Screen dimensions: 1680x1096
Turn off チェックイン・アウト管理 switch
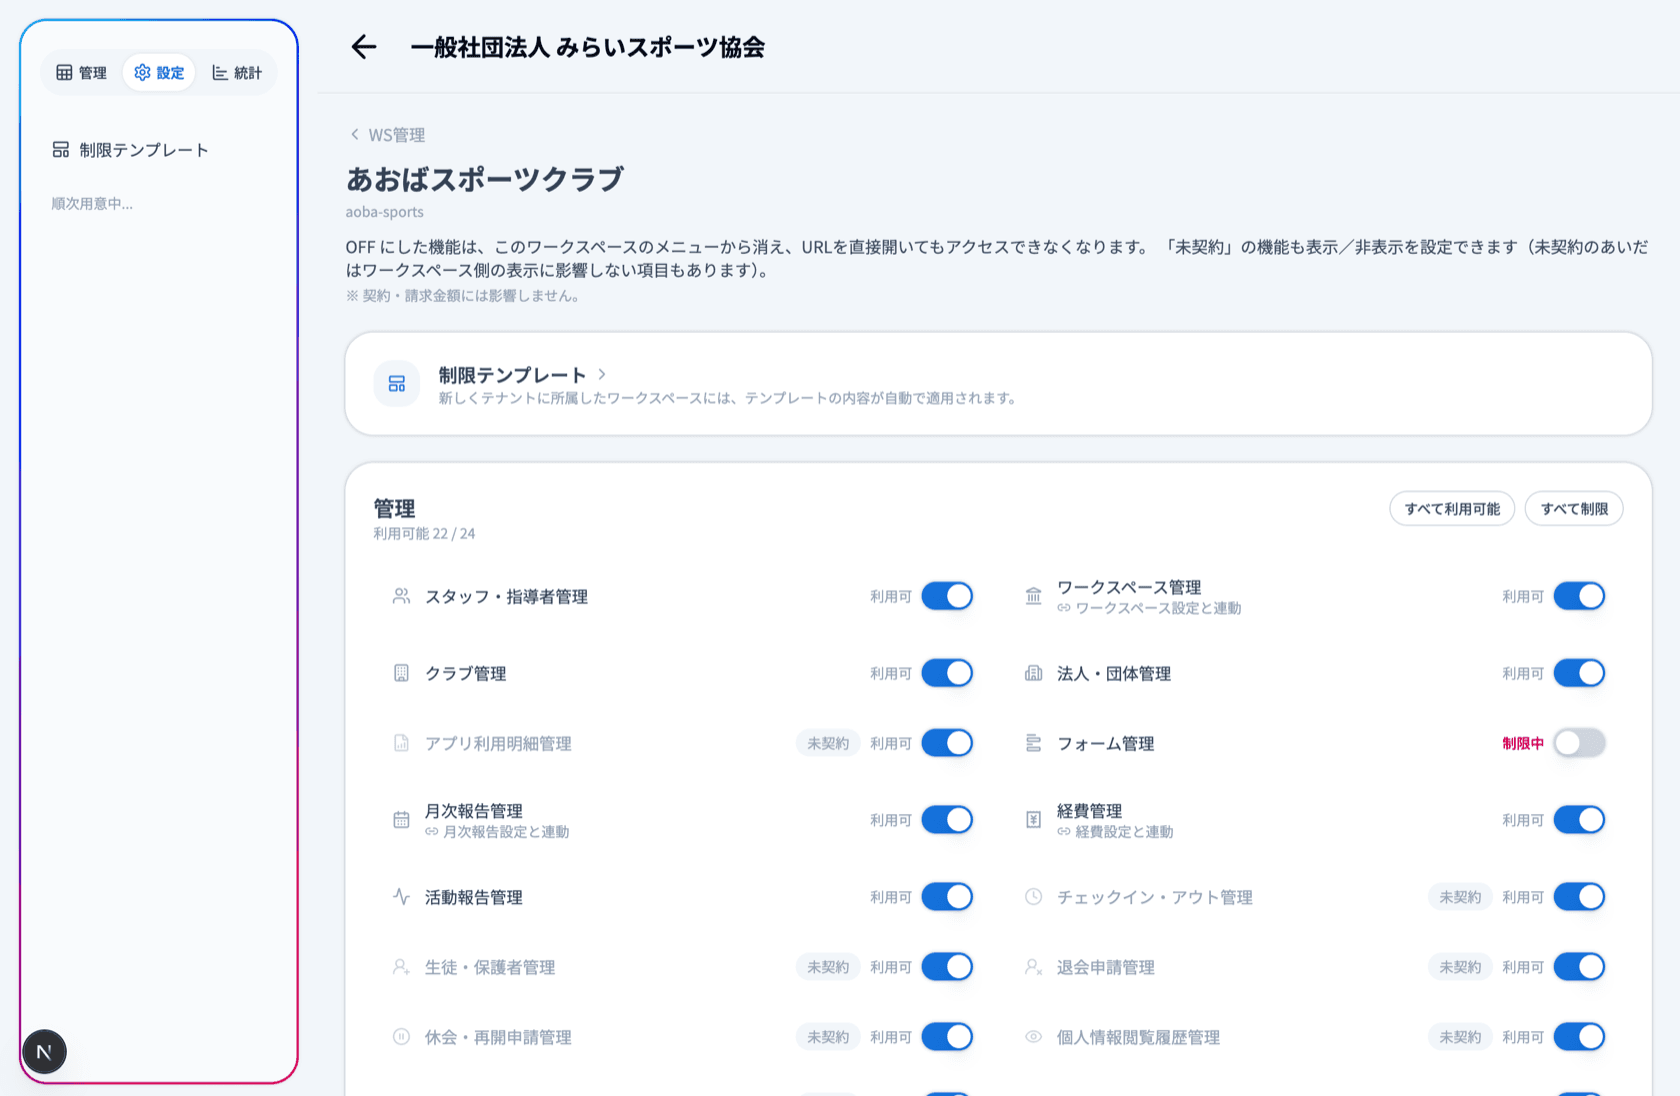1579,897
